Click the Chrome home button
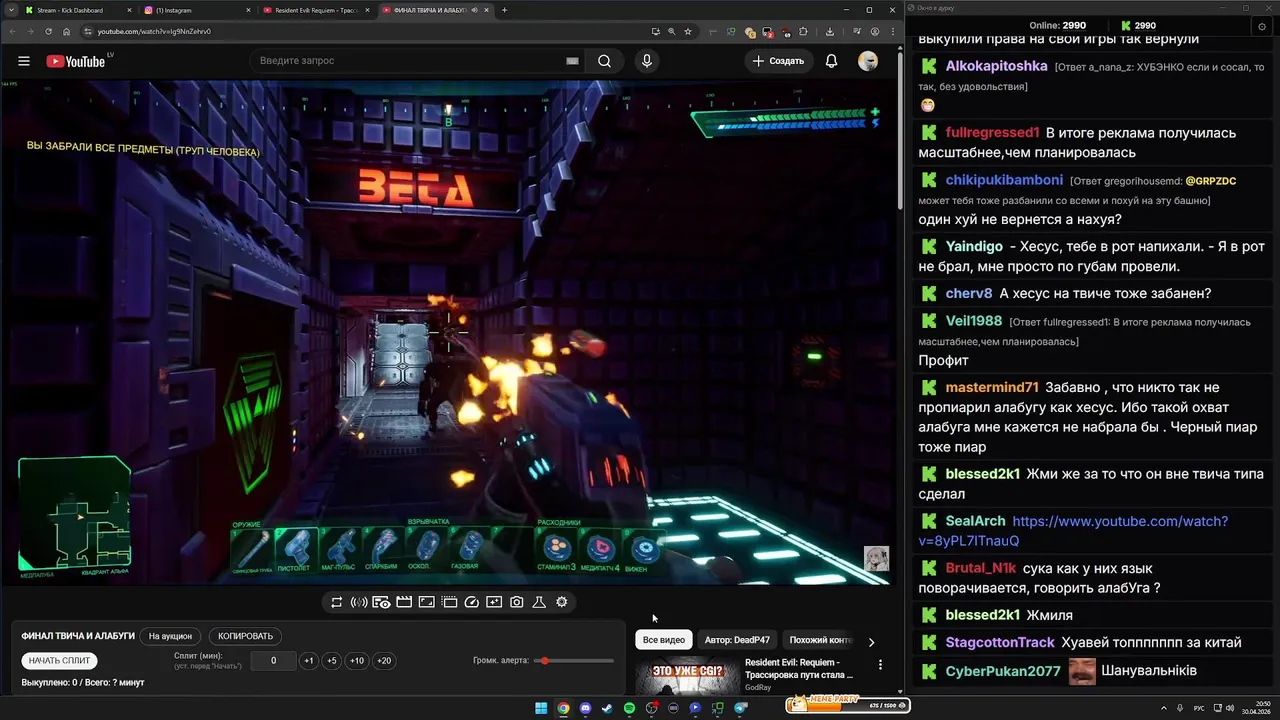 click(x=67, y=31)
